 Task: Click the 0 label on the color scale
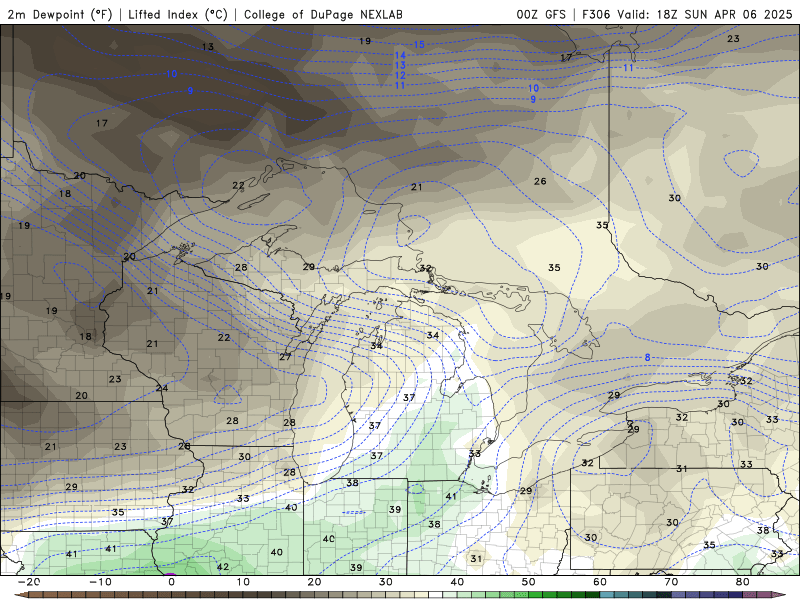click(171, 582)
